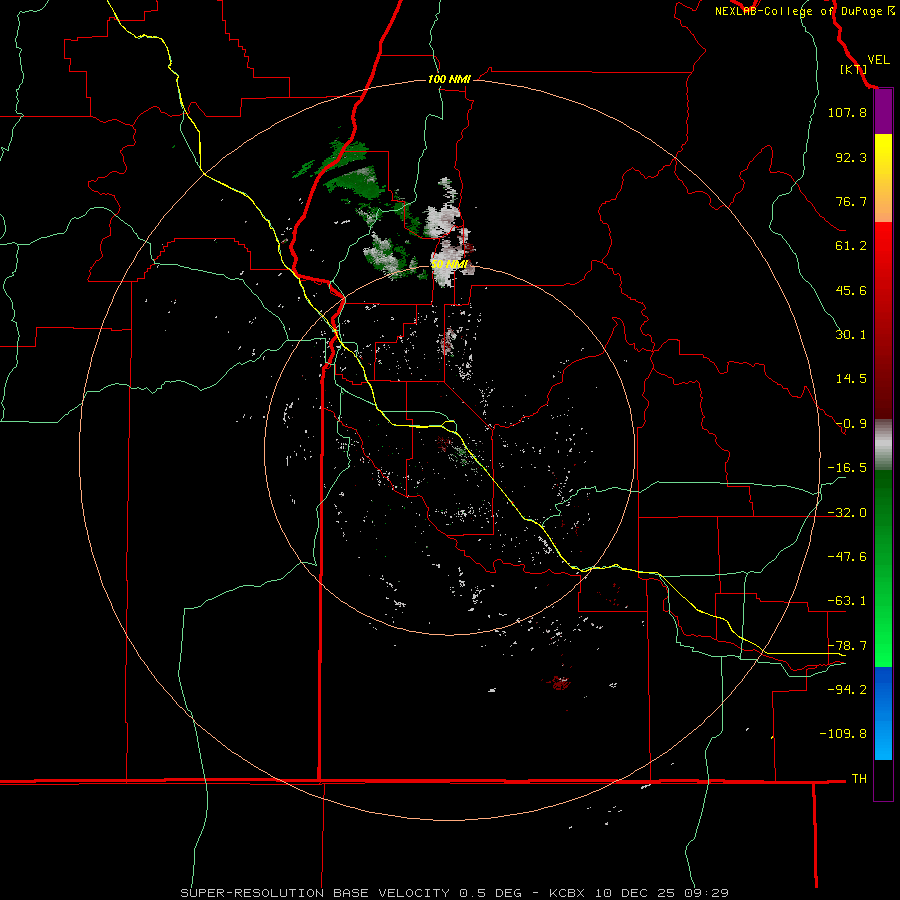The width and height of the screenshot is (900, 900).
Task: Click the -94.2 velocity scale value
Action: (x=847, y=689)
